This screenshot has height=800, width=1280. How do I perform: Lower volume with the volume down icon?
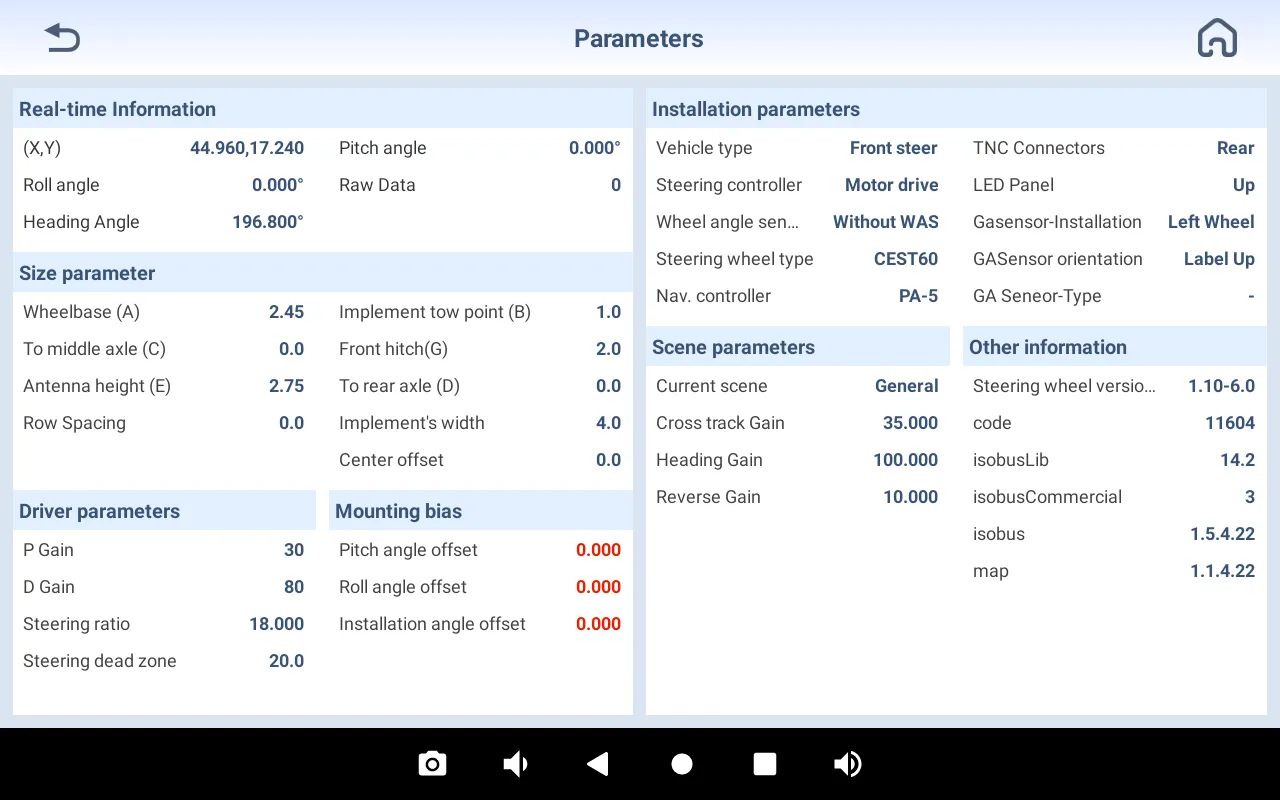[515, 764]
